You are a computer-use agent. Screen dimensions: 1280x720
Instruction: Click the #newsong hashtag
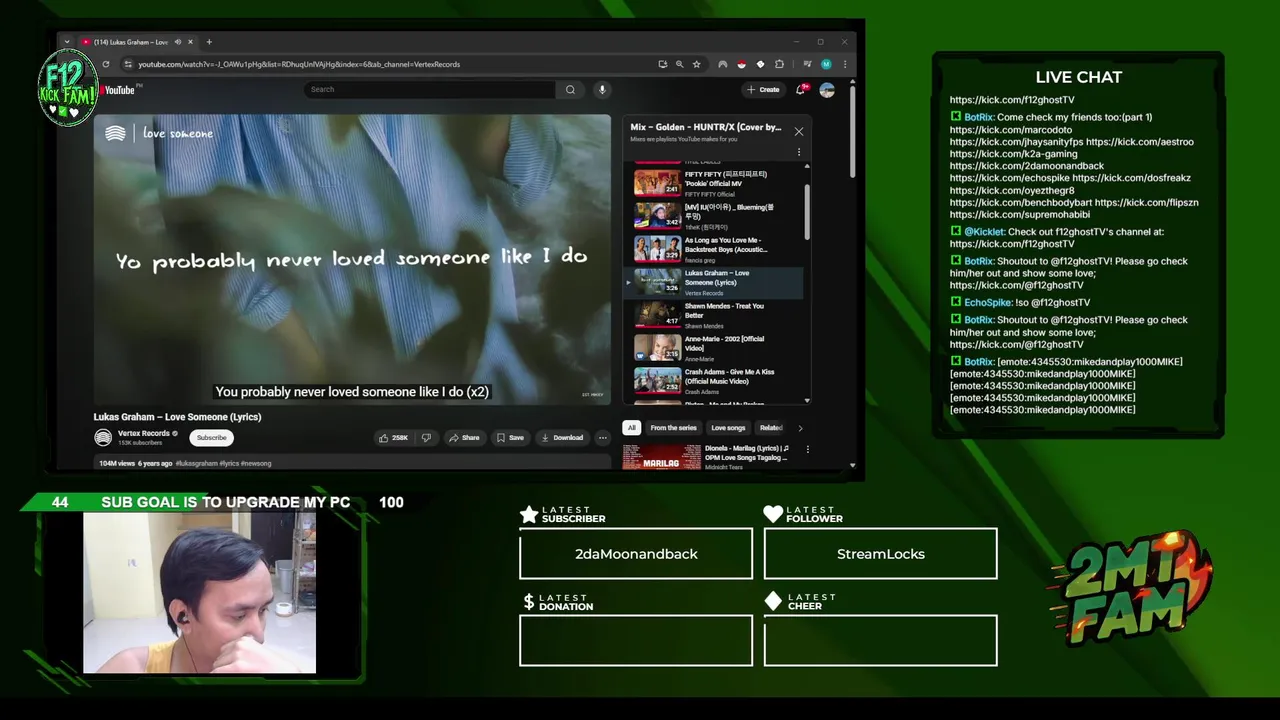point(254,463)
